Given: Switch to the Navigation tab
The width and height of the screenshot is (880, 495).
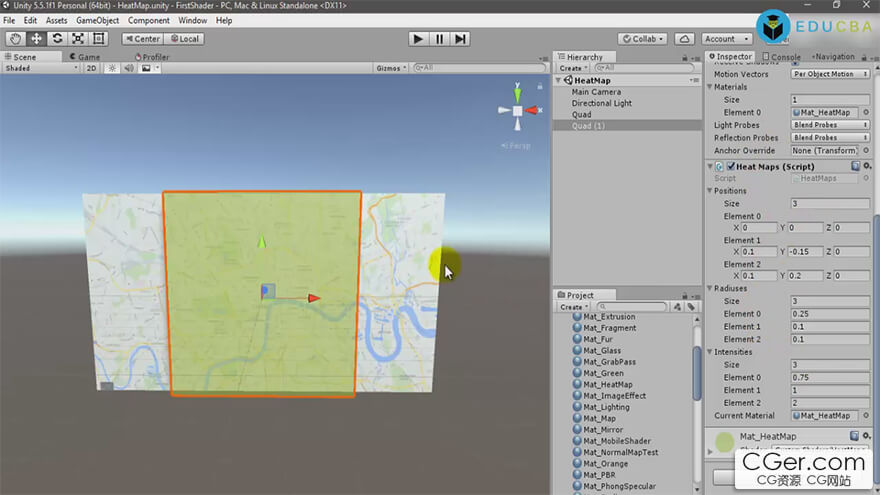Looking at the screenshot, I should tap(833, 57).
